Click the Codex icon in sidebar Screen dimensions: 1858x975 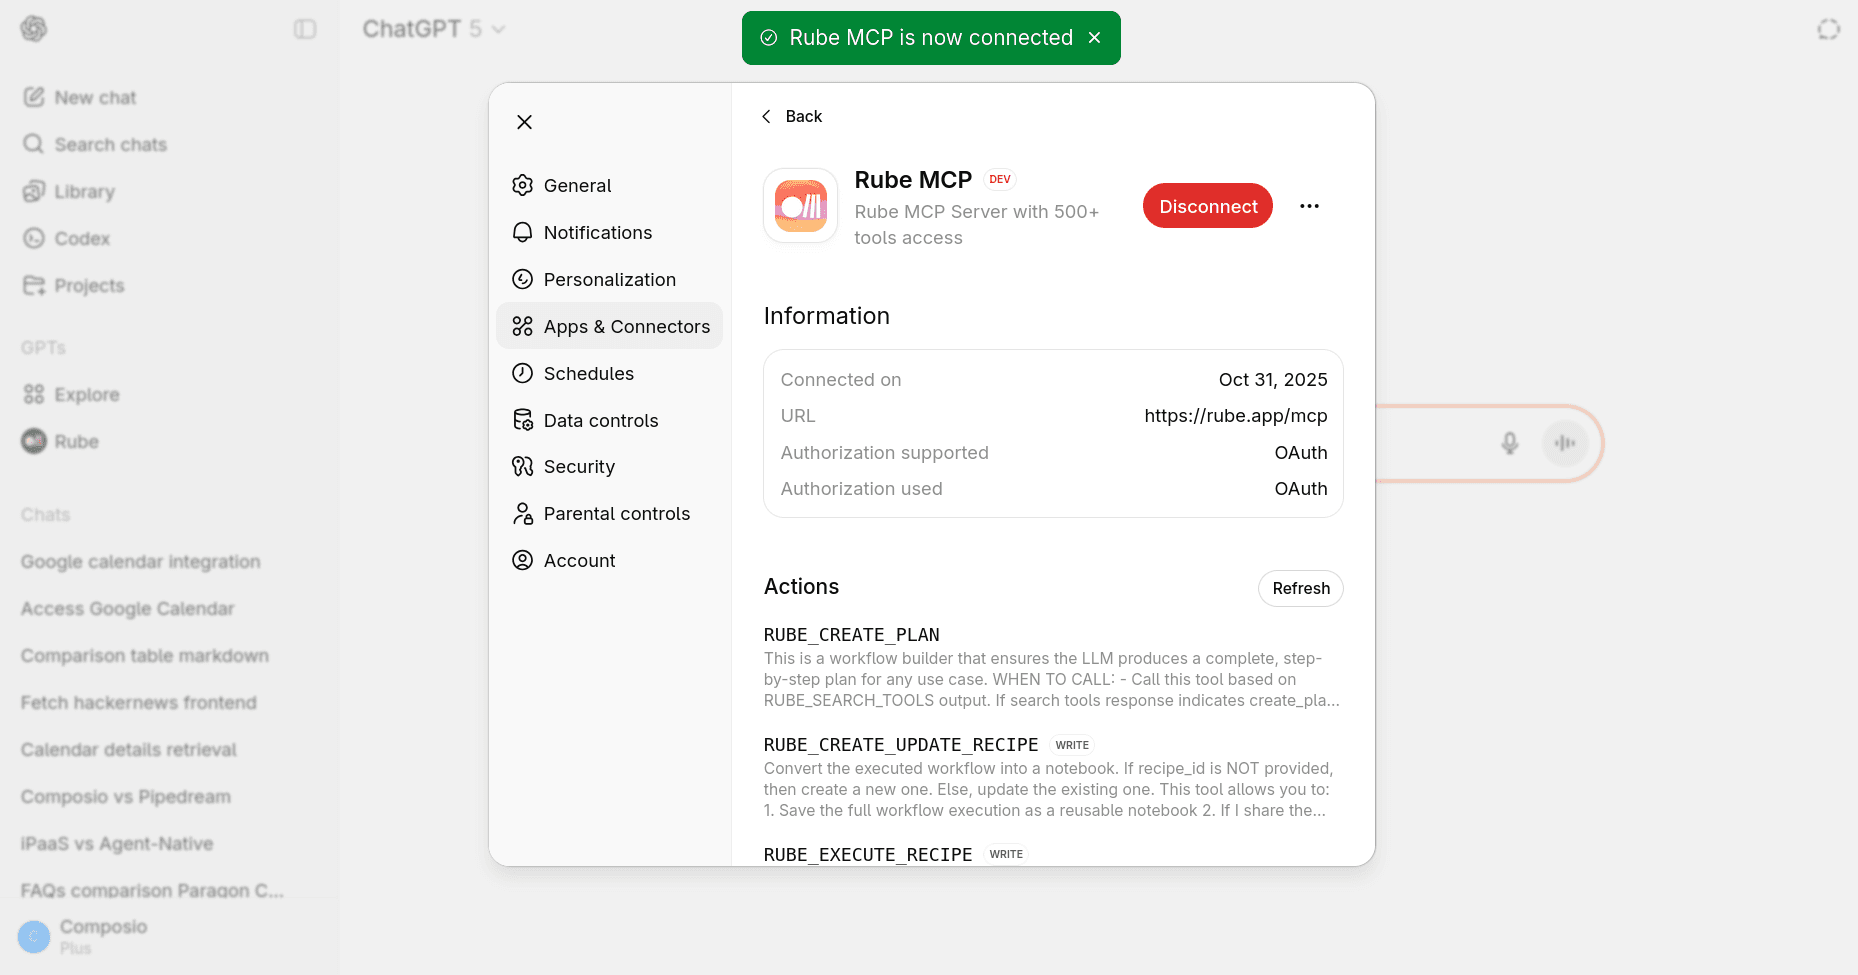[34, 238]
